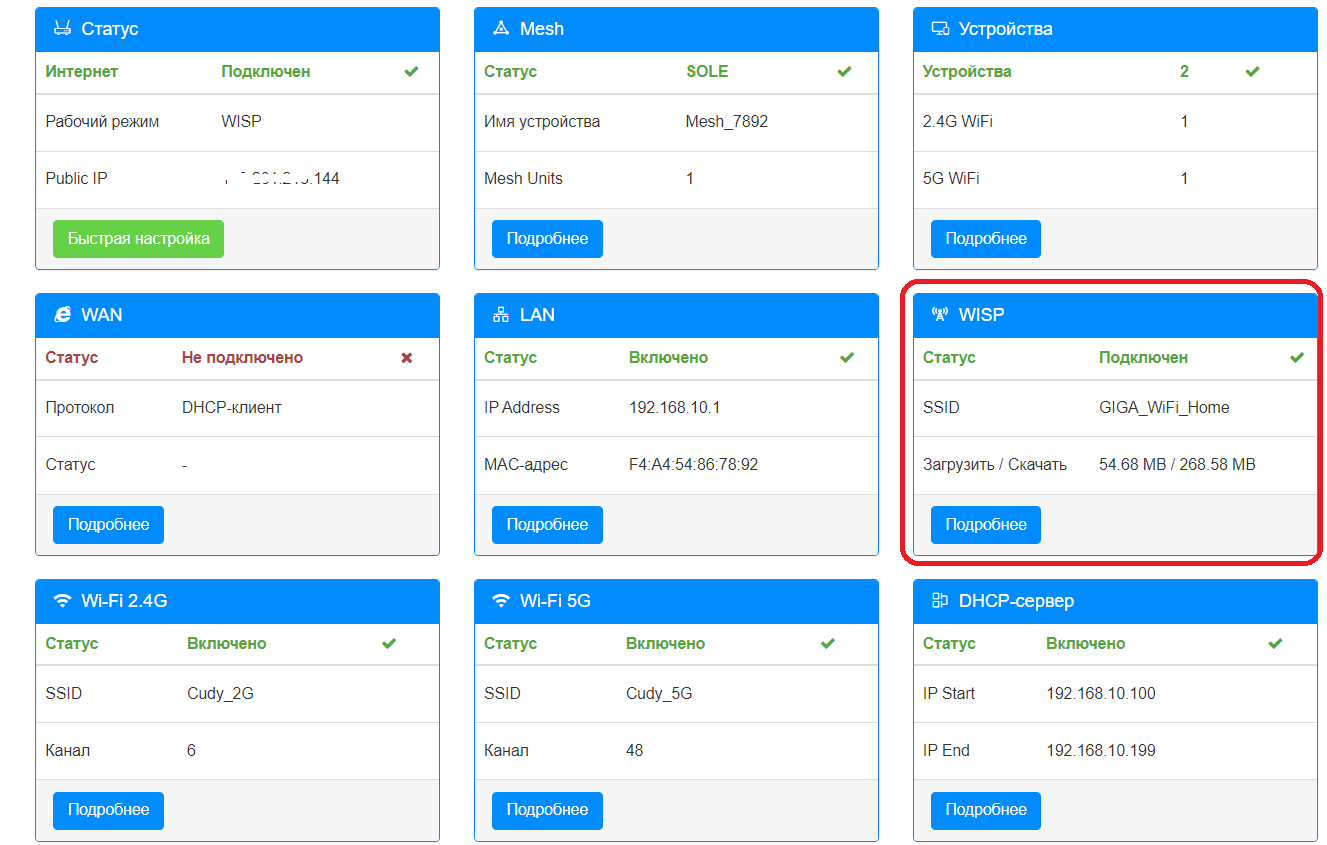The image size is (1327, 845).
Task: Select the 192.168.10.1 IP address
Action: 675,408
